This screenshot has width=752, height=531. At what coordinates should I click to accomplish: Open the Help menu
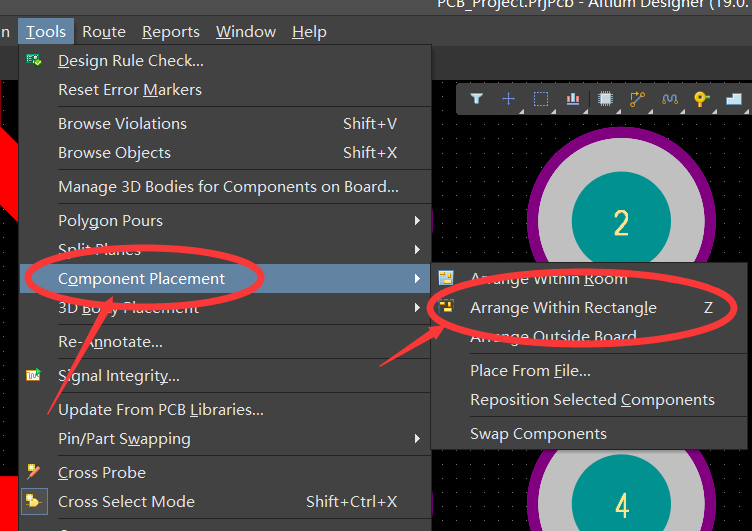(309, 32)
